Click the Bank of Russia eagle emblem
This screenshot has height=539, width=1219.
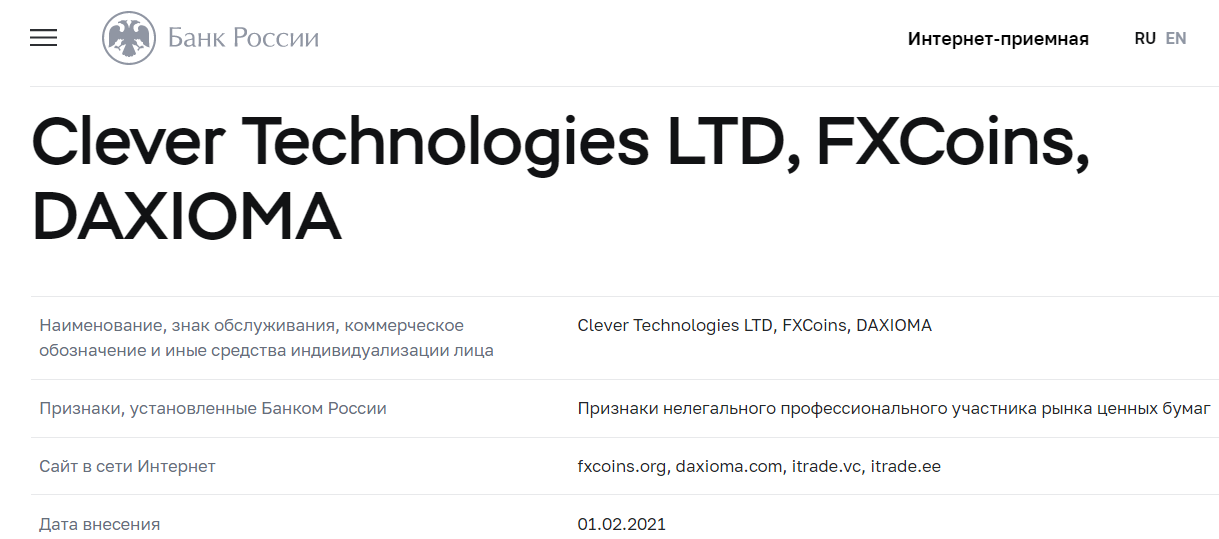(130, 39)
